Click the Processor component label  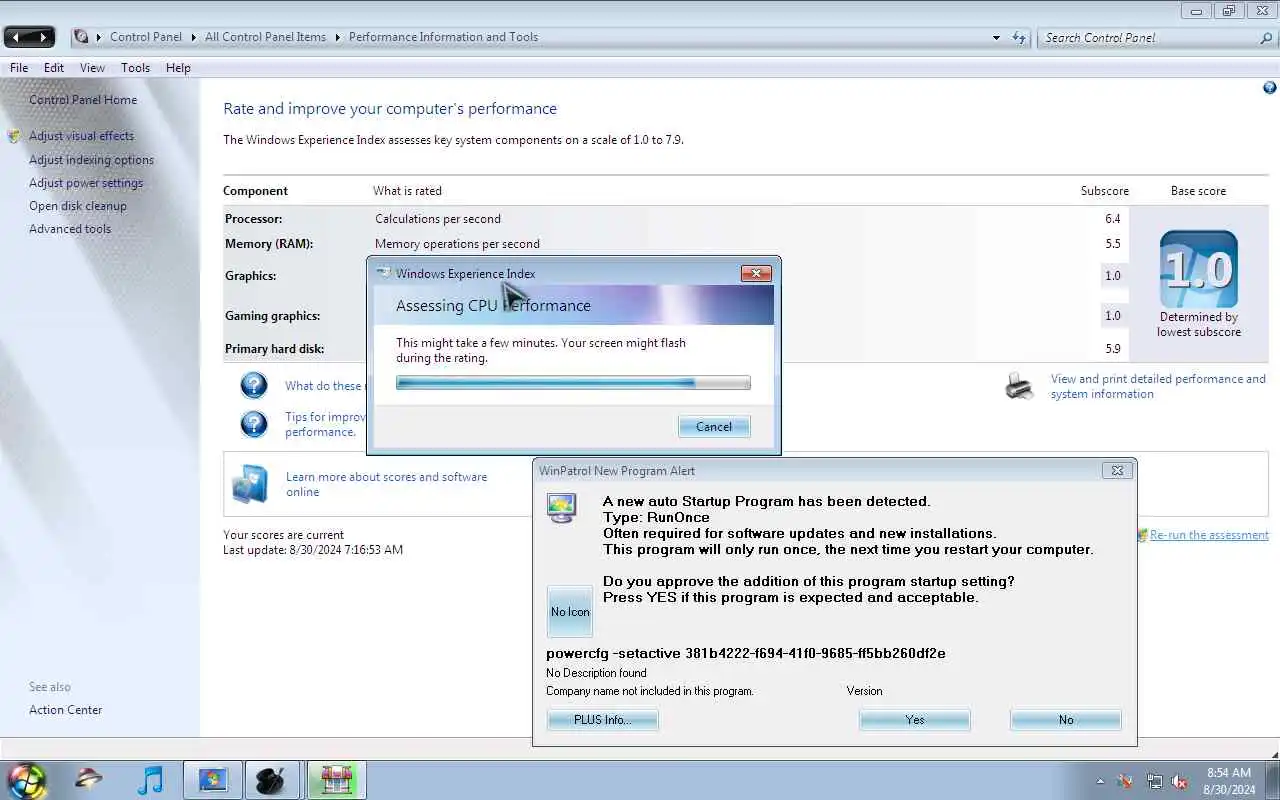point(253,219)
